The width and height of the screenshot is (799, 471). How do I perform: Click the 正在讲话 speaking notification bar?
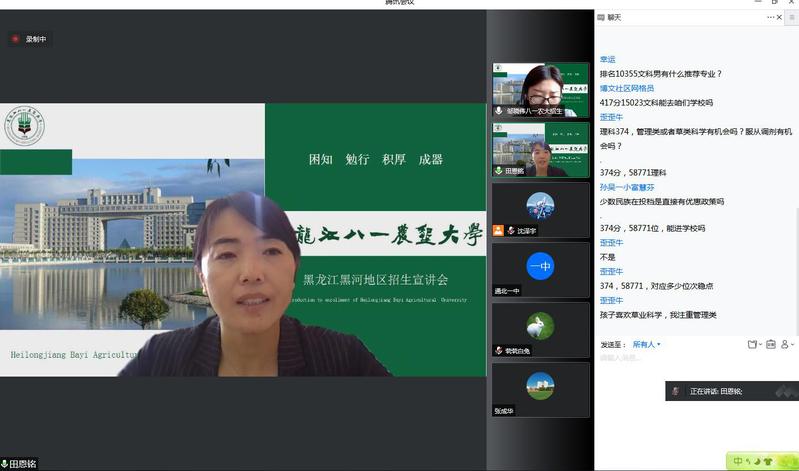730,391
